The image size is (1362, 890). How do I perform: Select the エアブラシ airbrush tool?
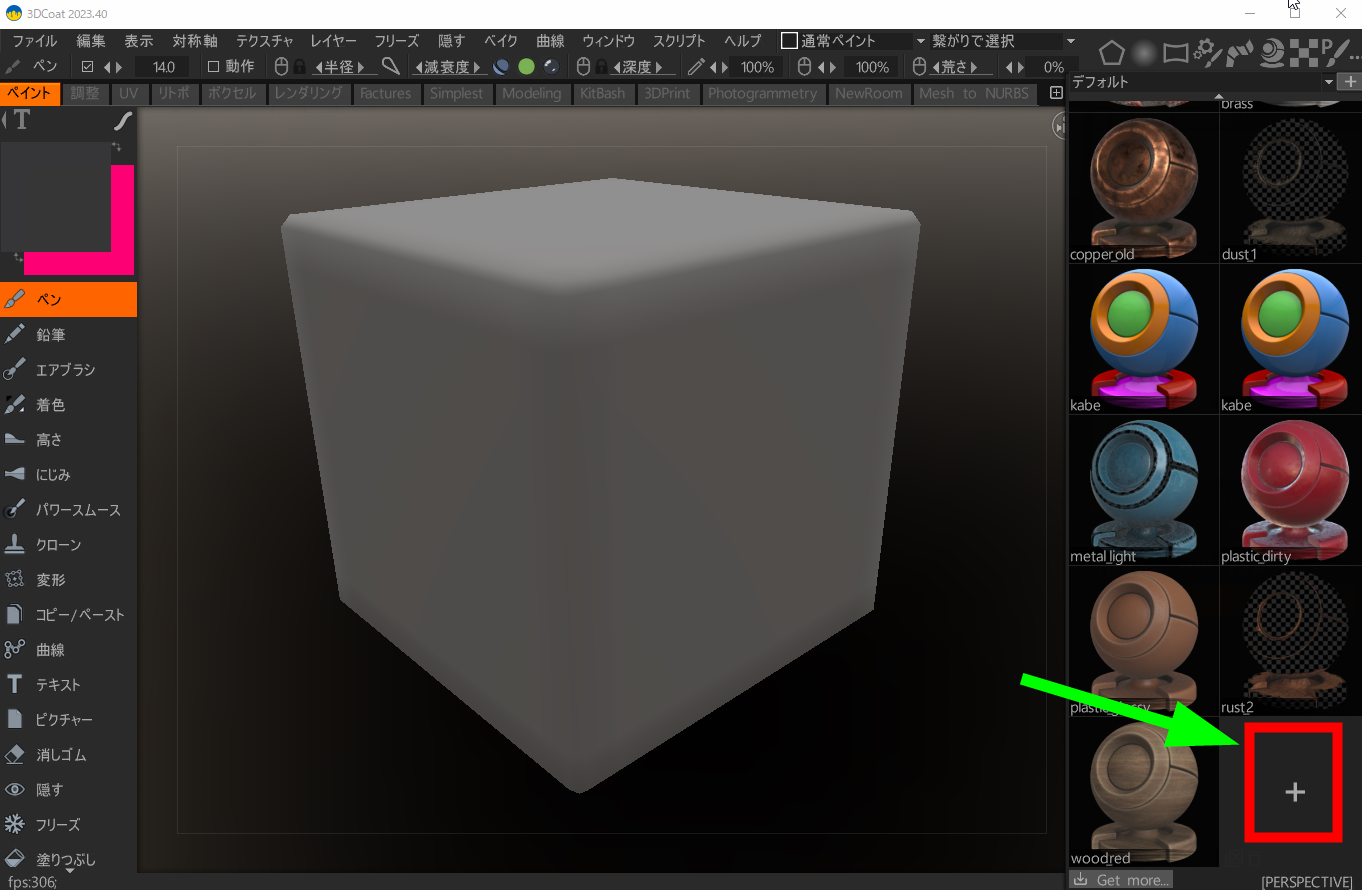(x=65, y=370)
